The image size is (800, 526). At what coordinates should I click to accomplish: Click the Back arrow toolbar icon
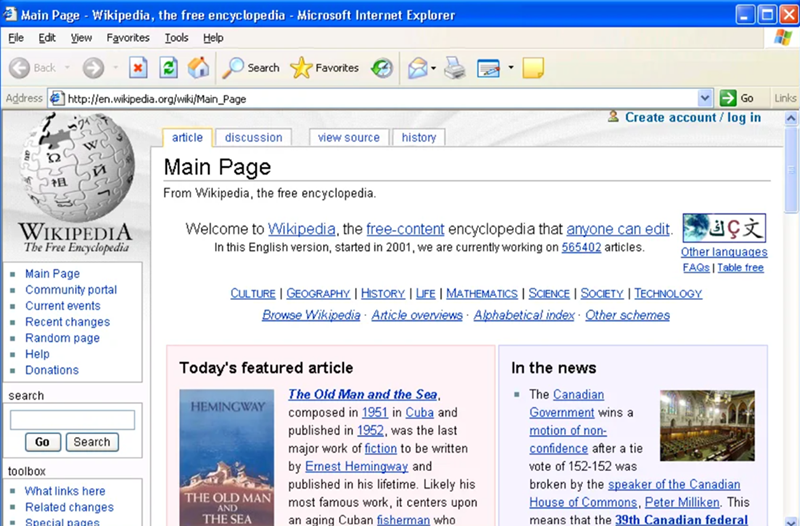pyautogui.click(x=19, y=68)
